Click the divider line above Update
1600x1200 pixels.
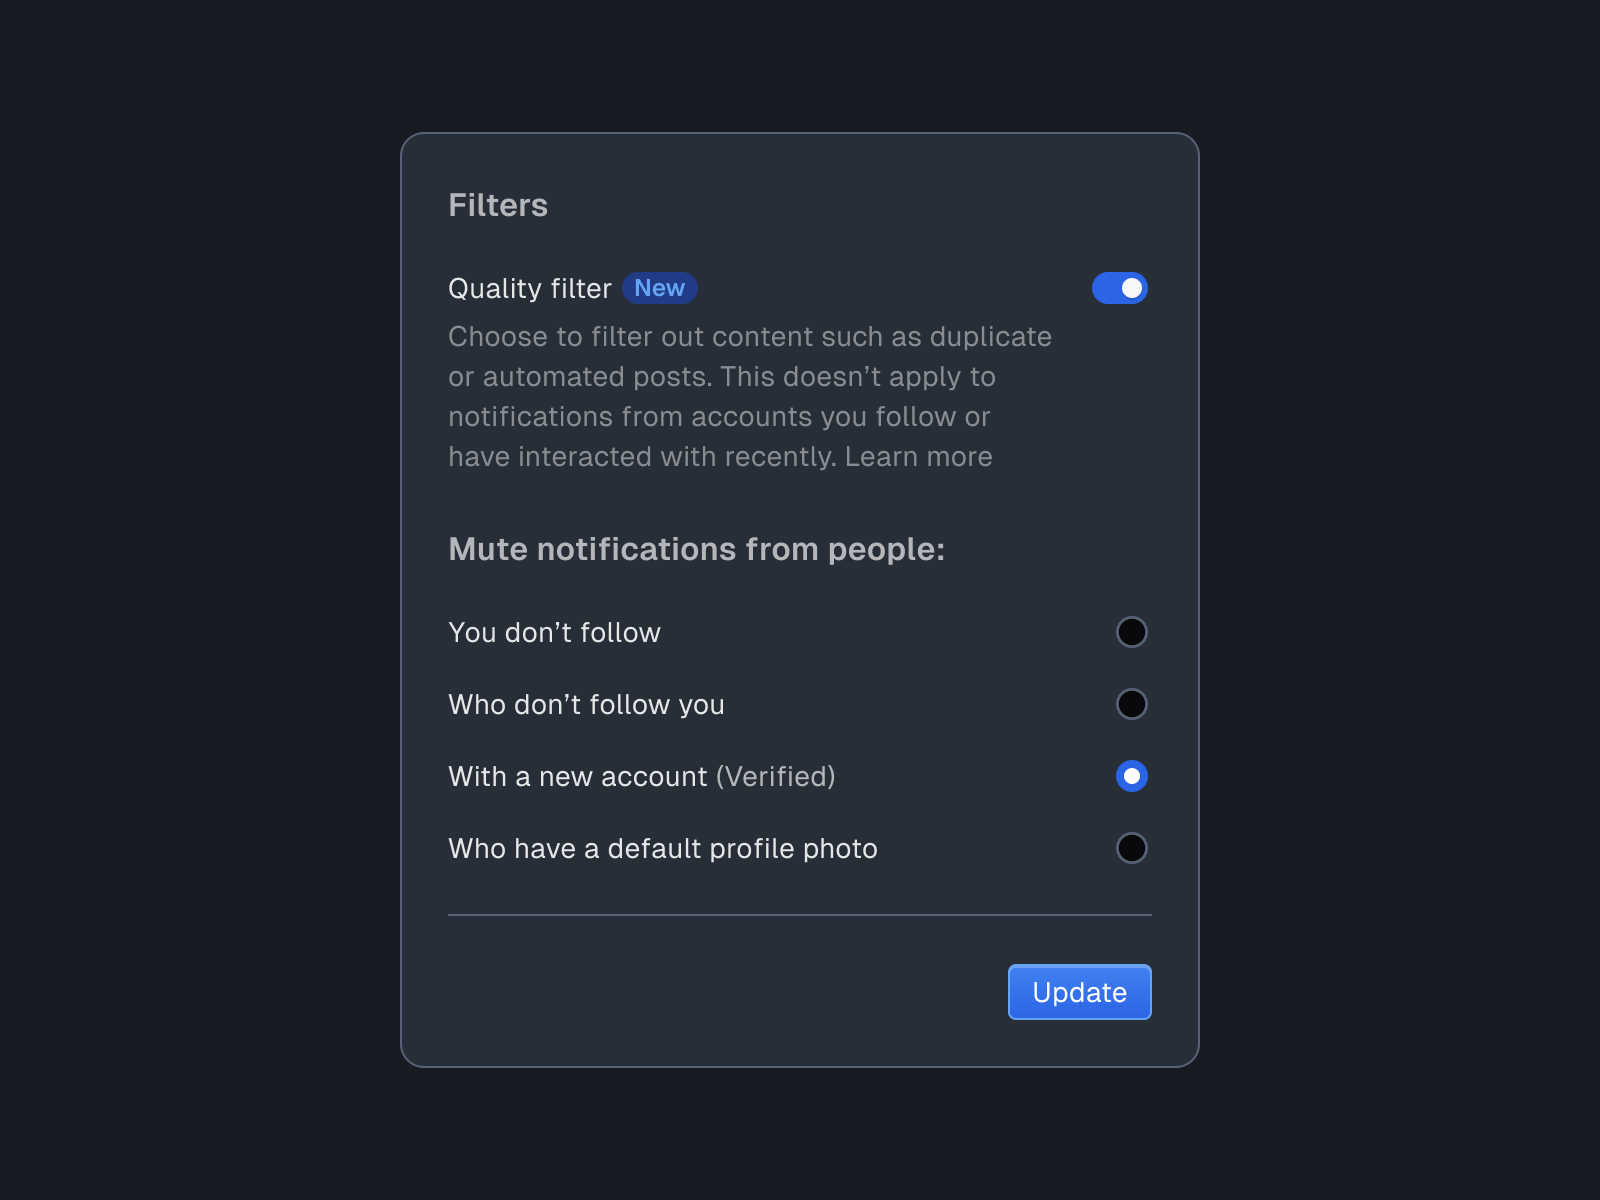pos(799,912)
